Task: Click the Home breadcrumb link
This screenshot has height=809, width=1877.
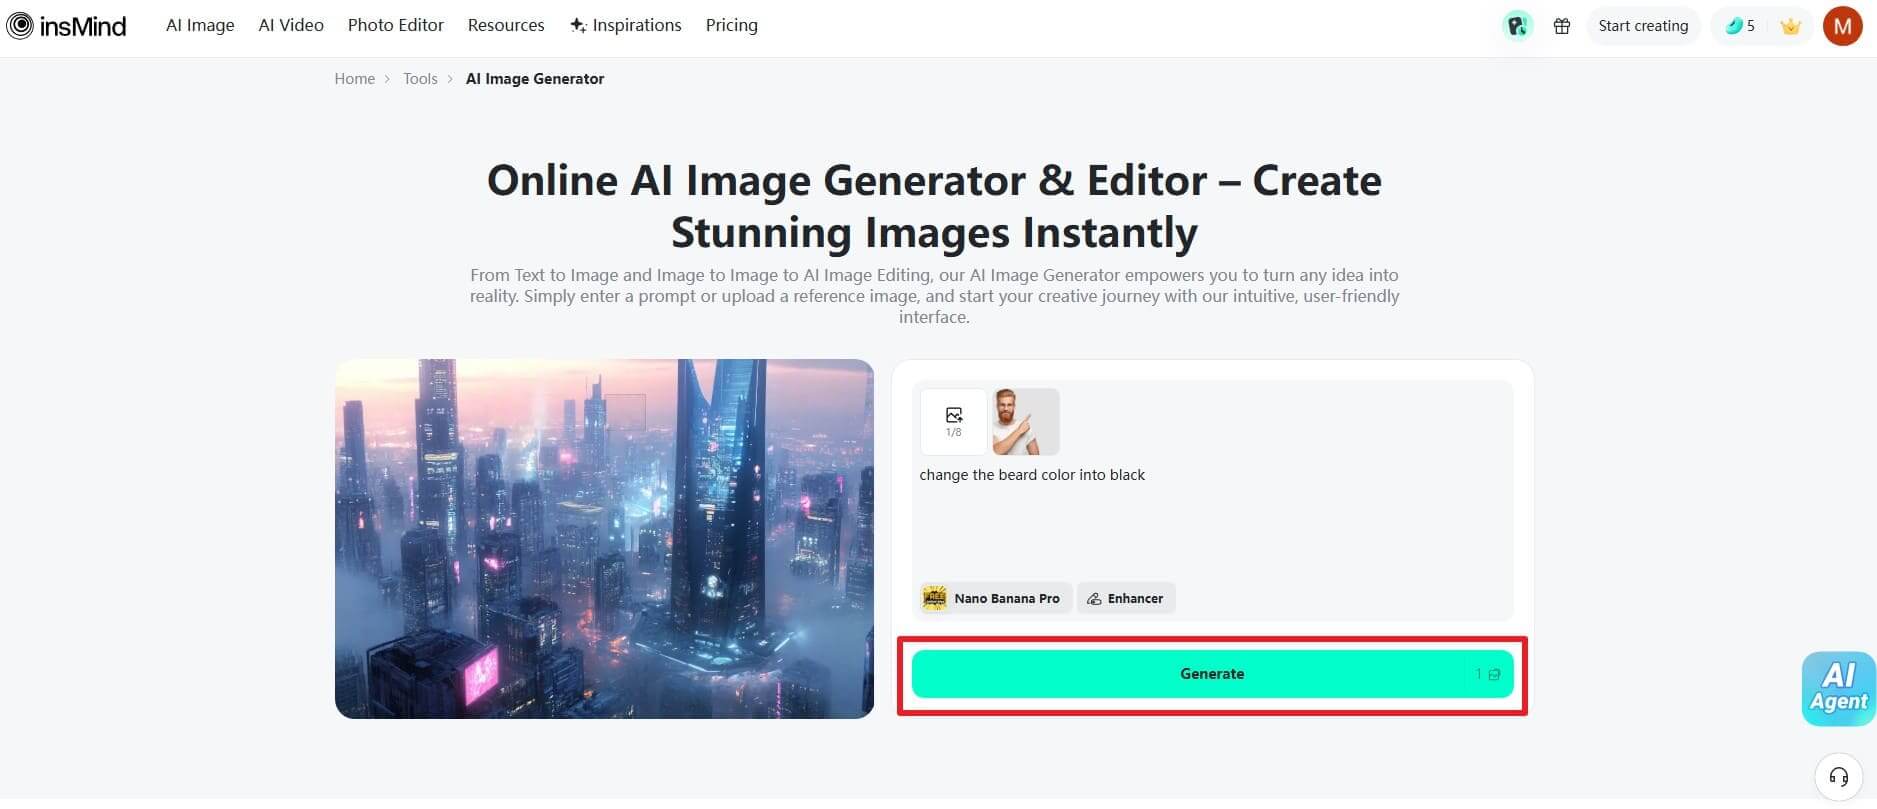Action: pos(354,79)
